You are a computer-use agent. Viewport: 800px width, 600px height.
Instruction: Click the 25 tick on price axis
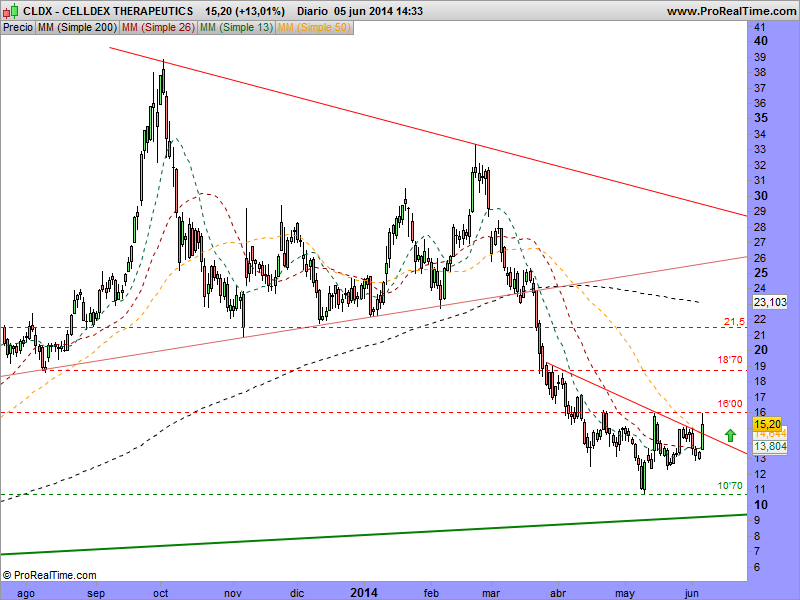coord(761,273)
